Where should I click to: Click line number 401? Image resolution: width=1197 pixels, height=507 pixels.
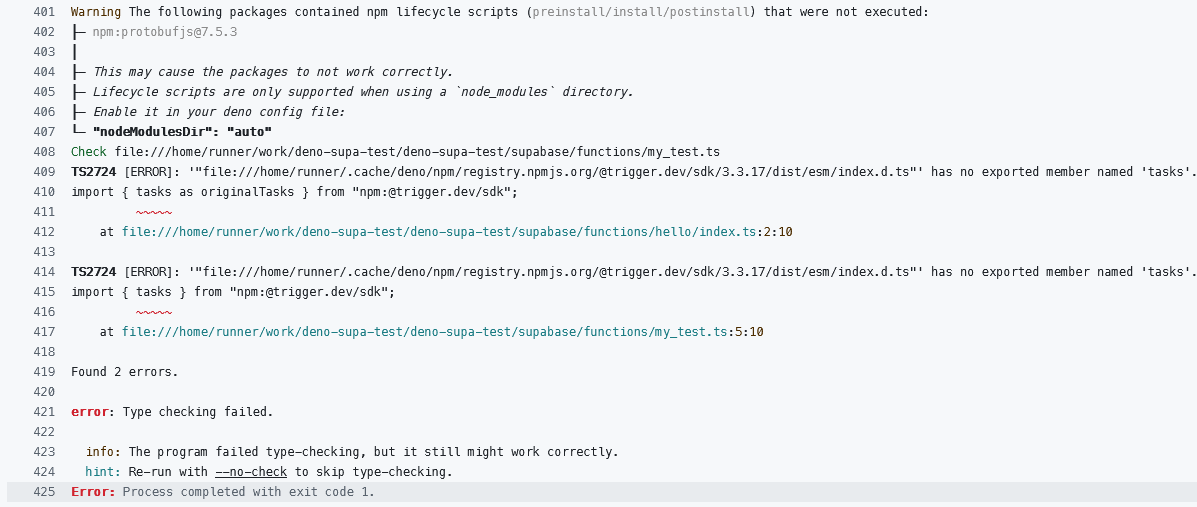point(43,12)
